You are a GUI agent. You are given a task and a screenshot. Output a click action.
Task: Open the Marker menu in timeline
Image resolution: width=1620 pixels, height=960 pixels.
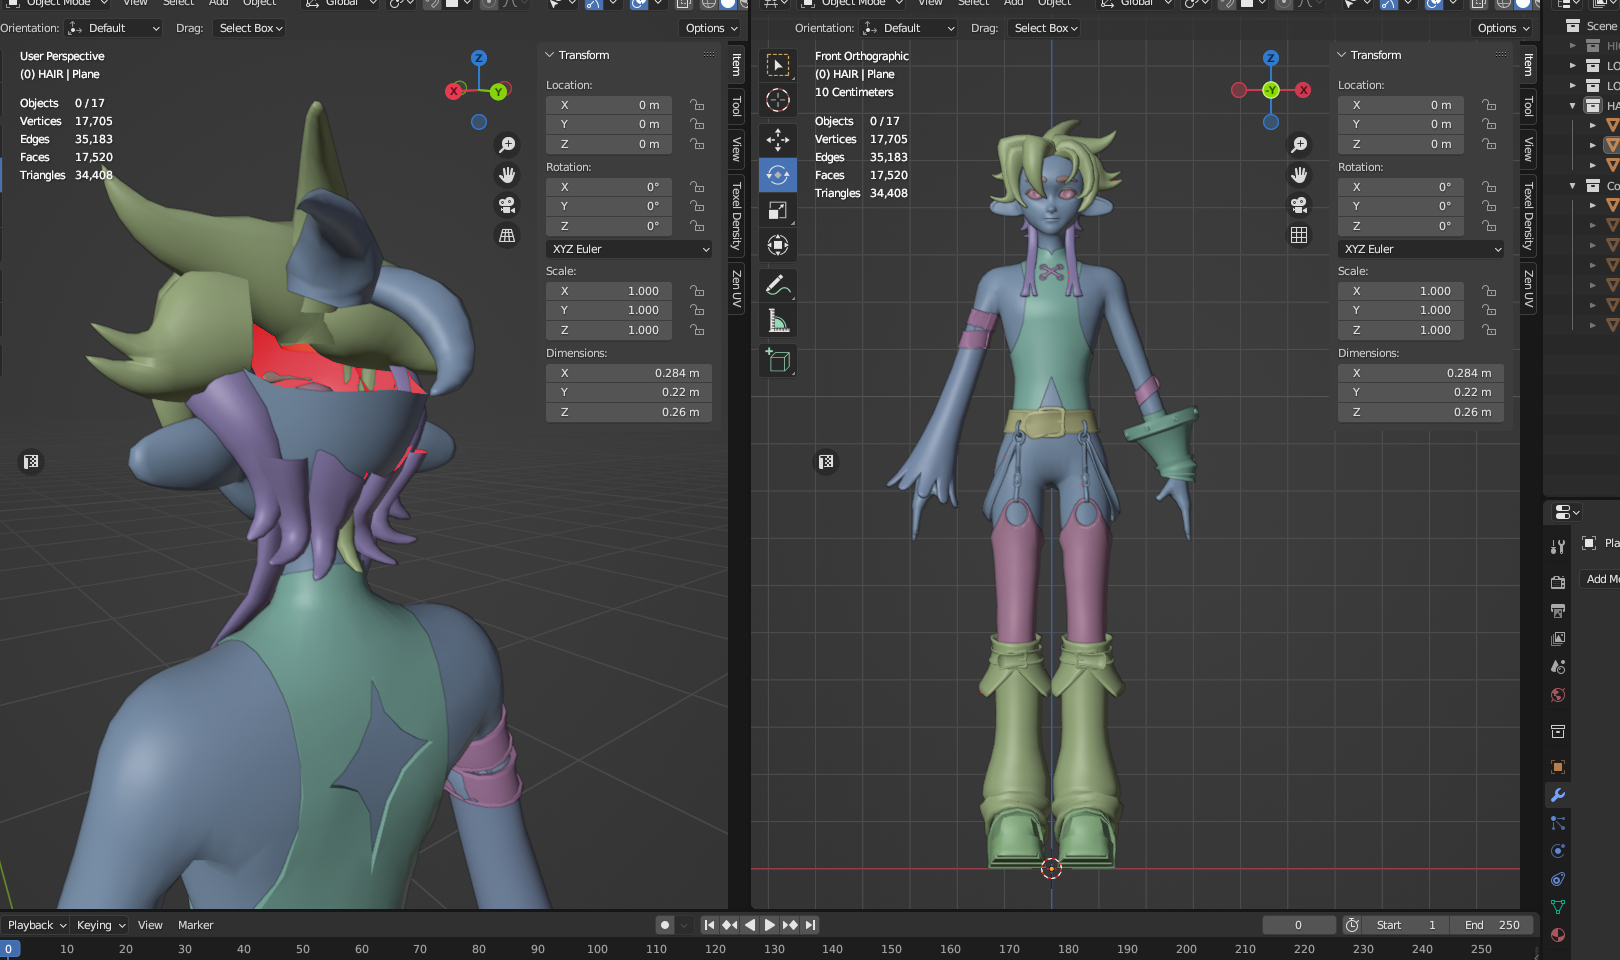pos(195,925)
